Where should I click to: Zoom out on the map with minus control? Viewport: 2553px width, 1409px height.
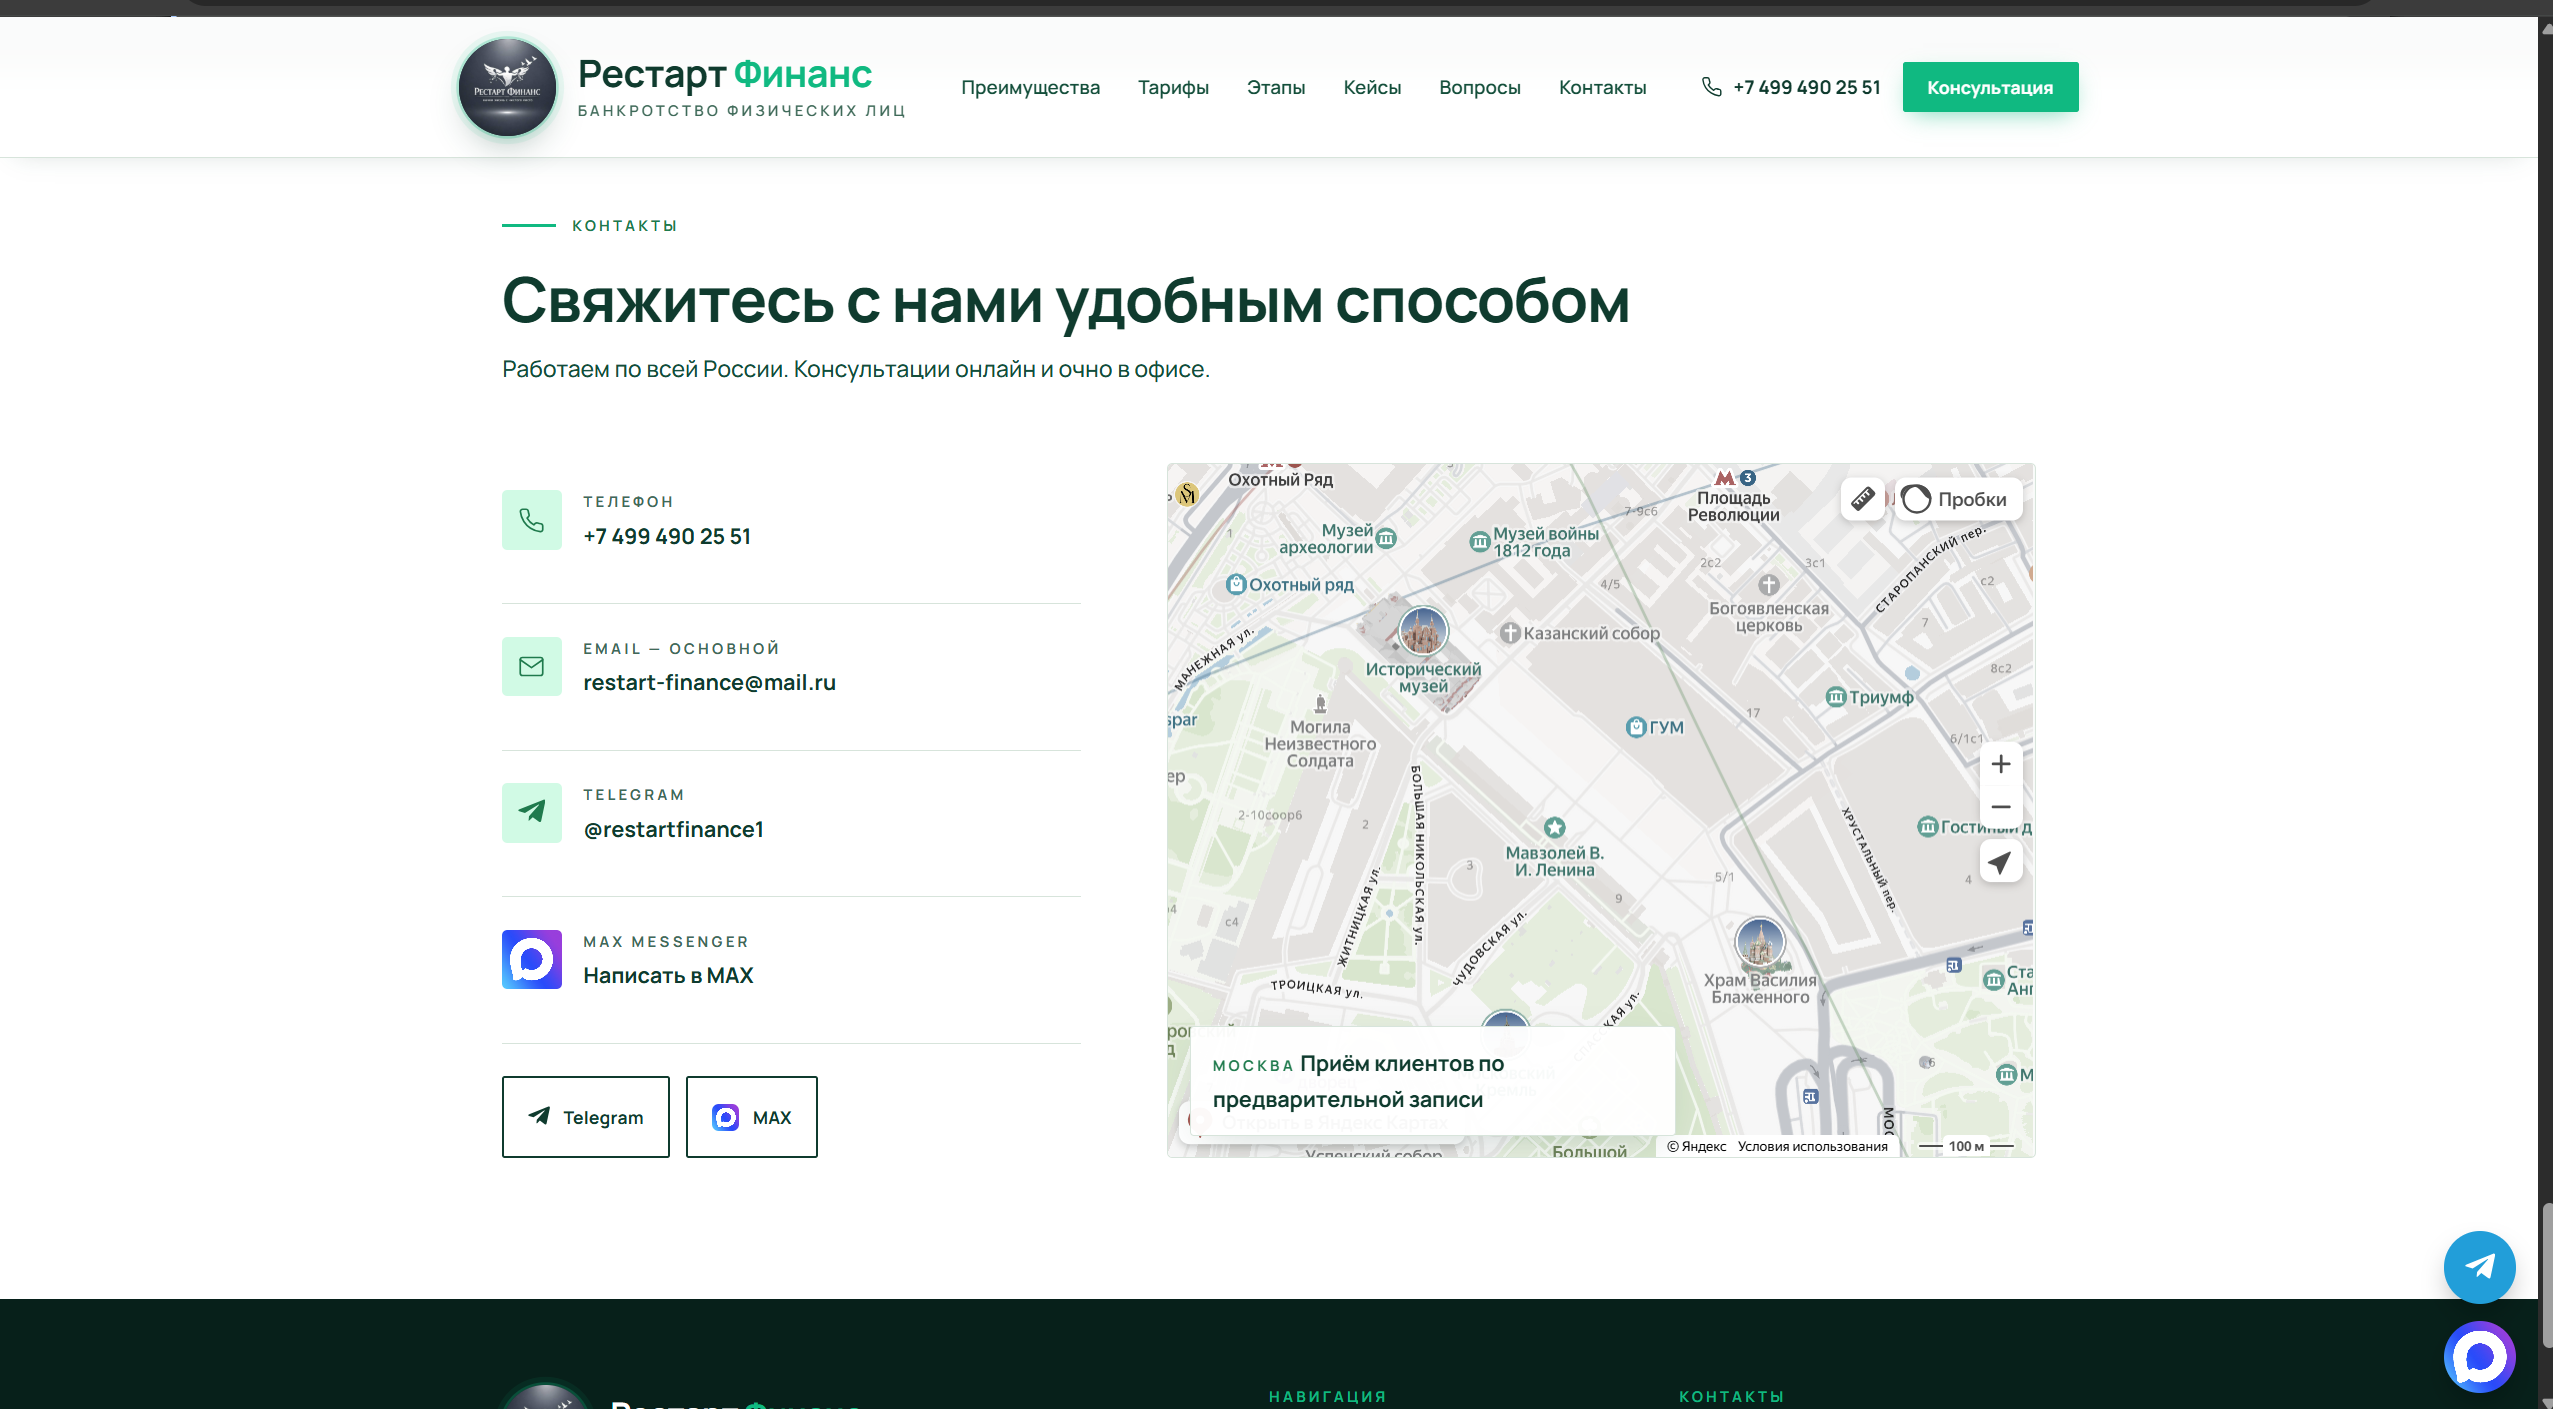[2001, 806]
